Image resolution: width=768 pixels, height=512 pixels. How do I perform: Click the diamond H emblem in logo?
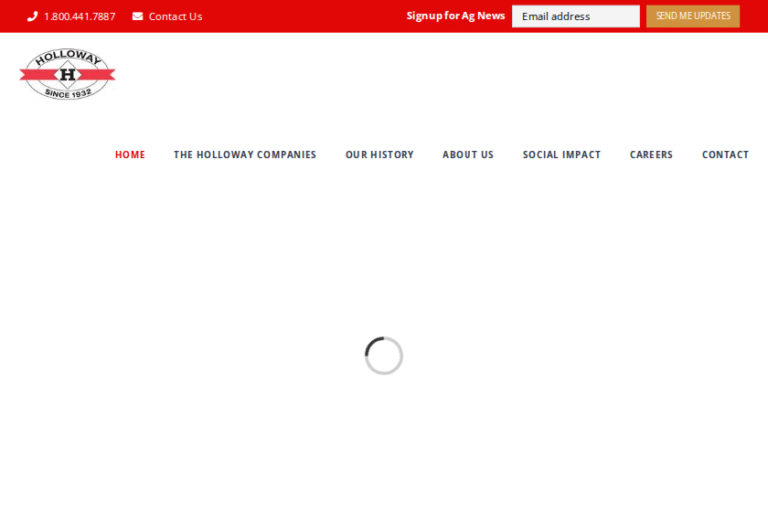(67, 74)
